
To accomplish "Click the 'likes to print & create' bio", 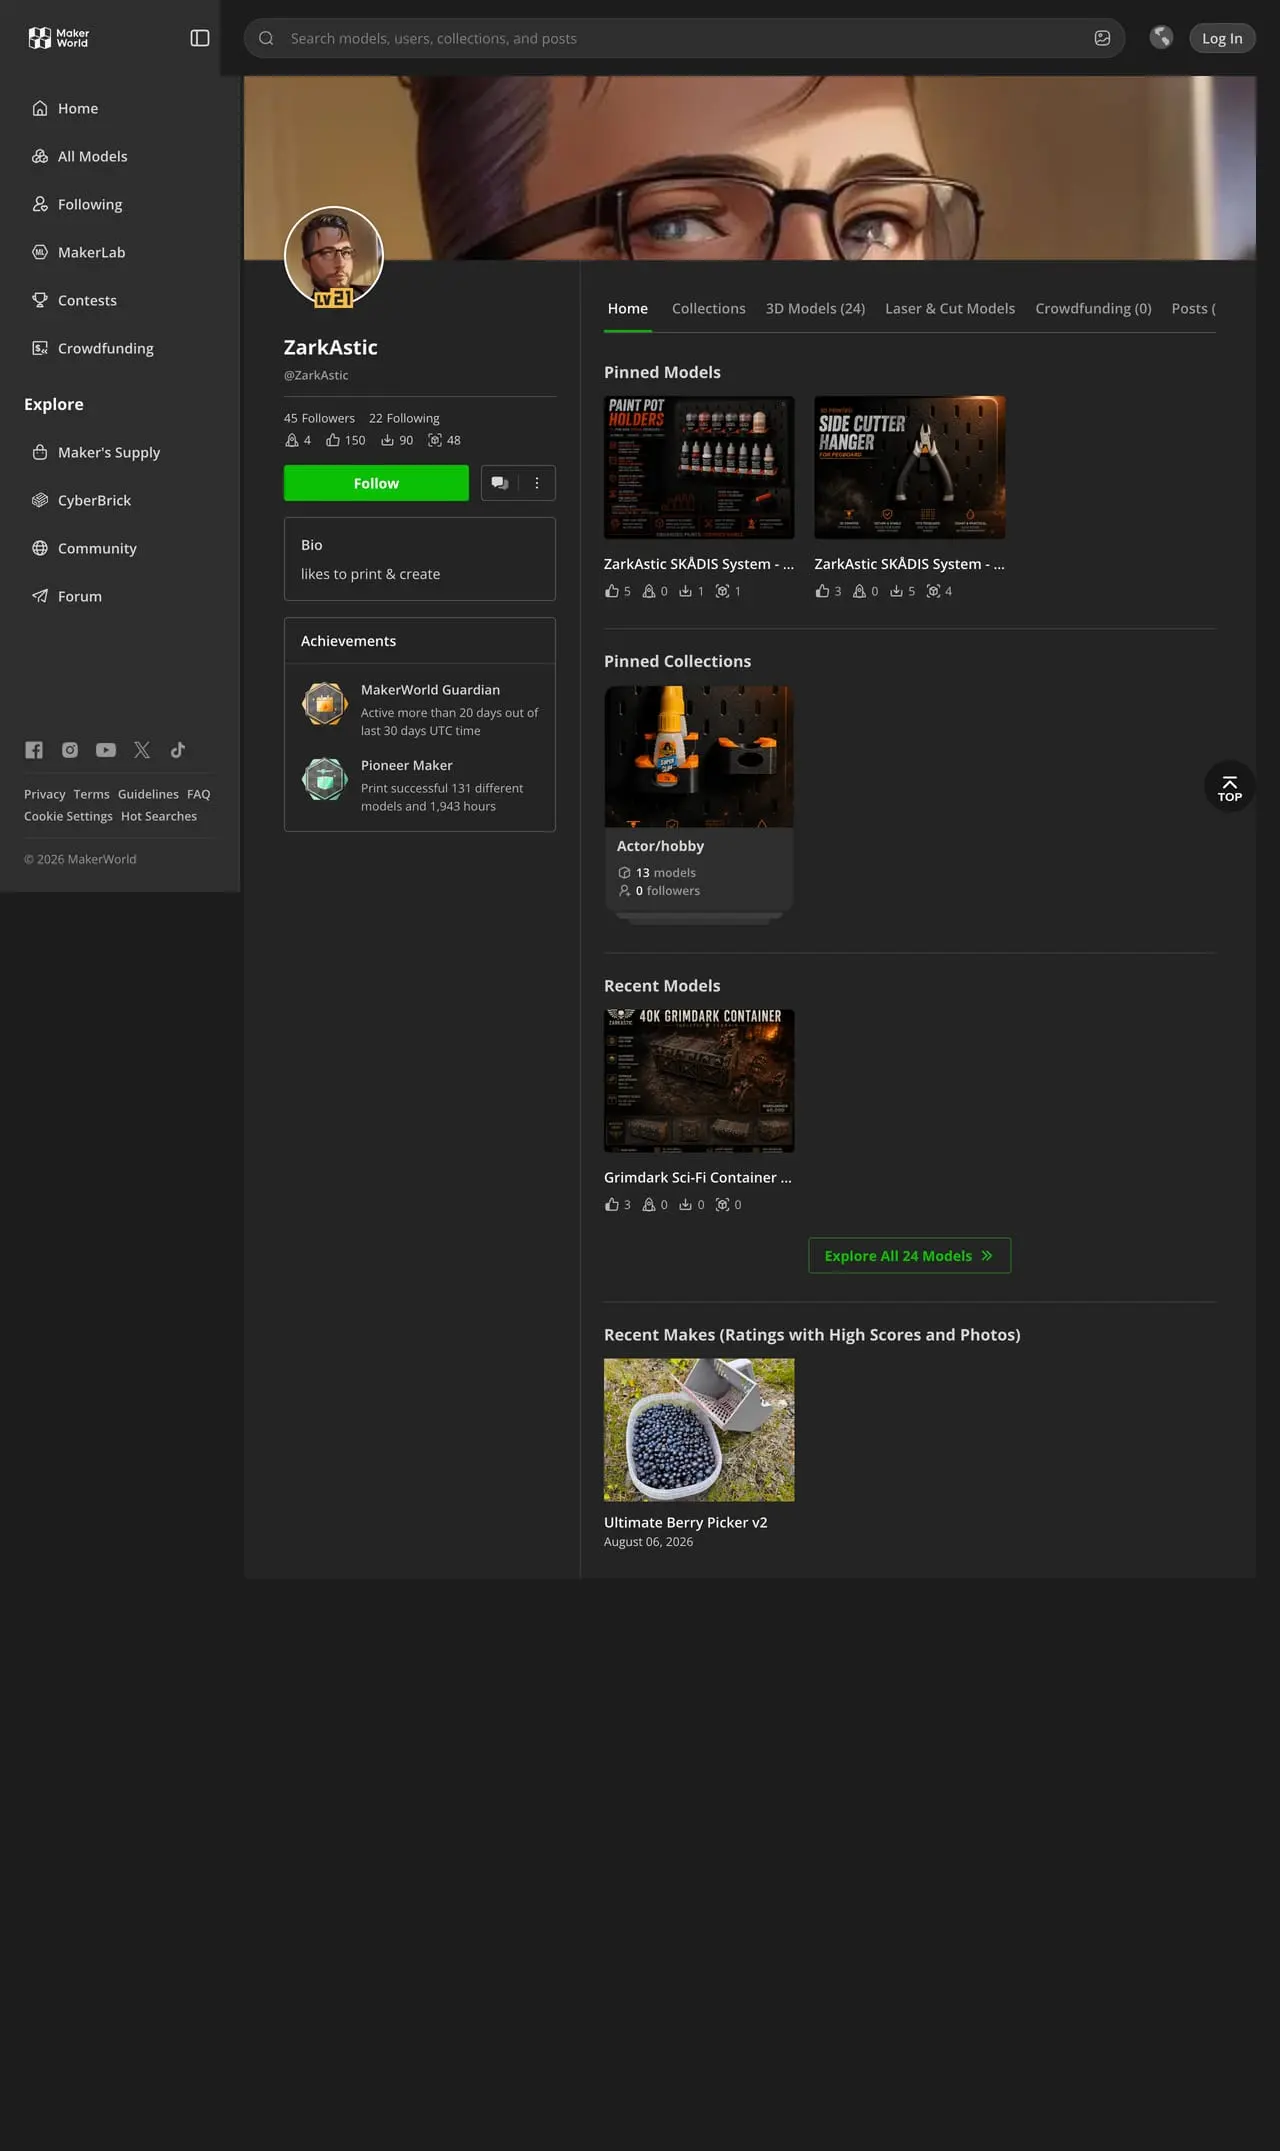I will [371, 574].
